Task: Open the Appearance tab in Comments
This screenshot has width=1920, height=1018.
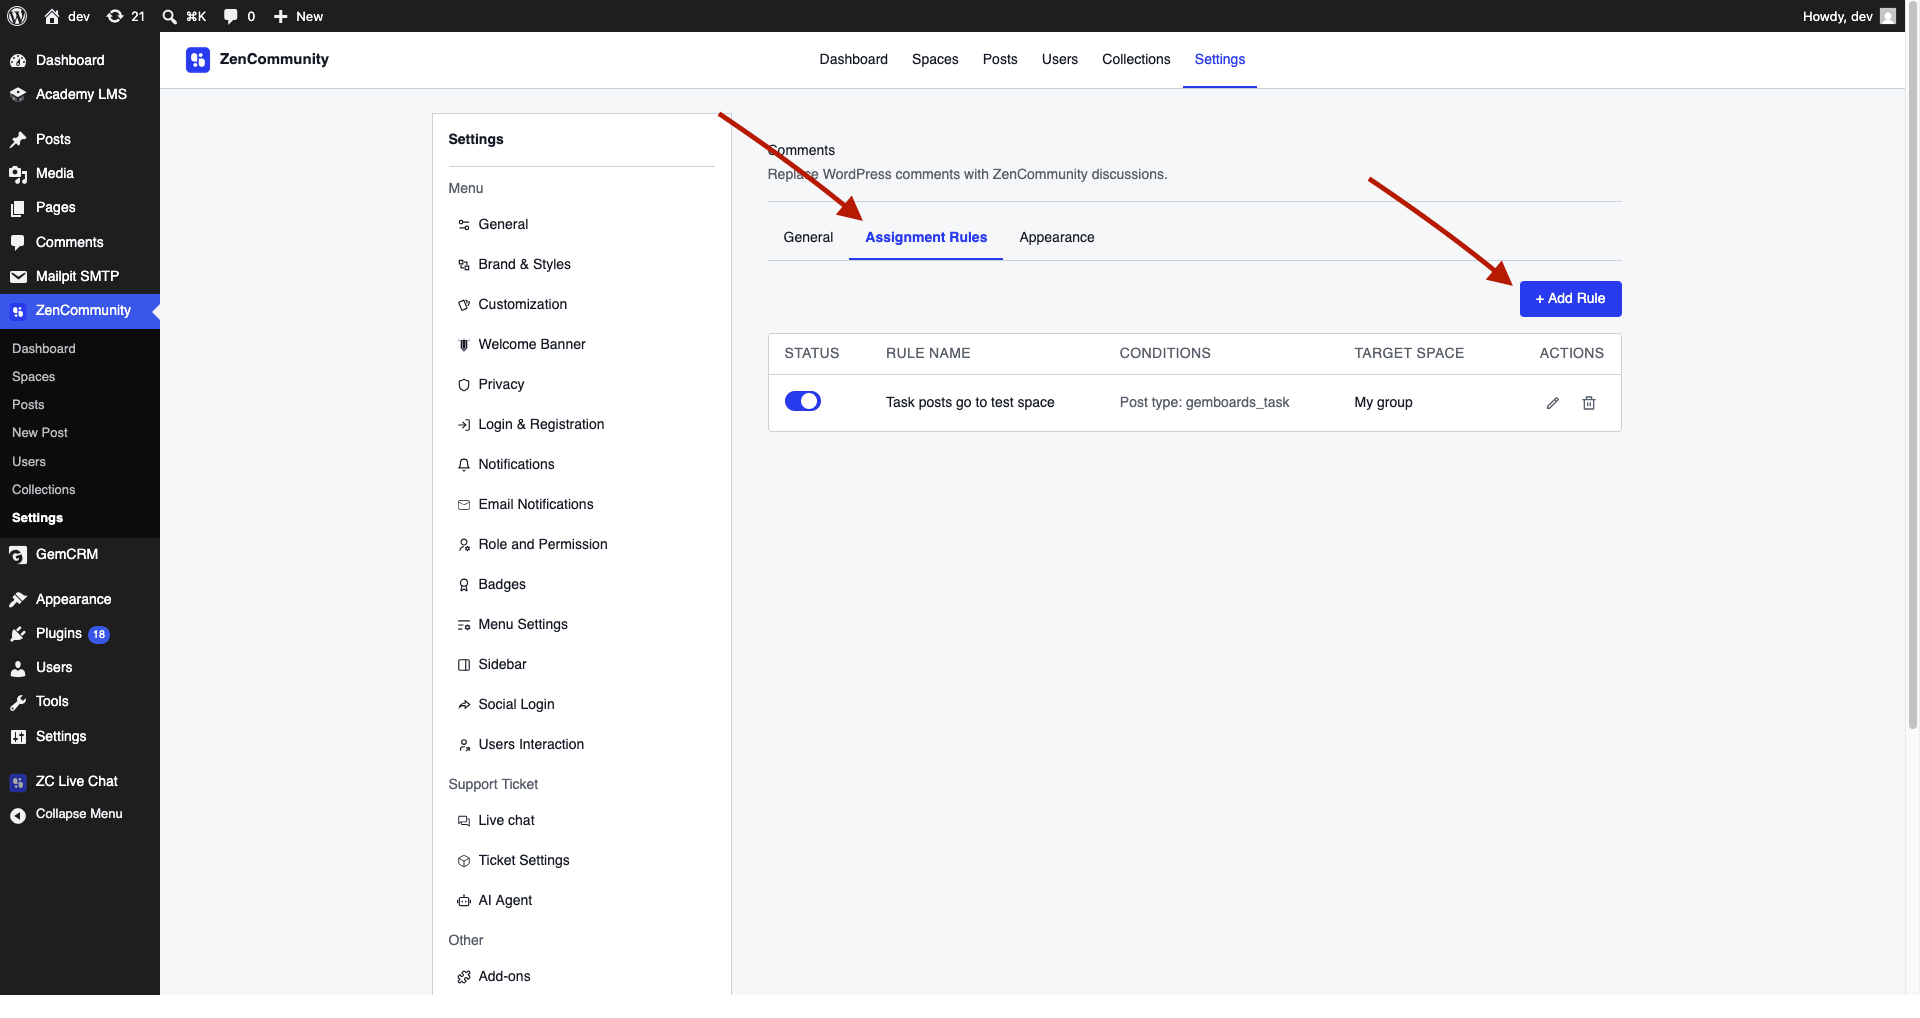Action: click(1056, 237)
